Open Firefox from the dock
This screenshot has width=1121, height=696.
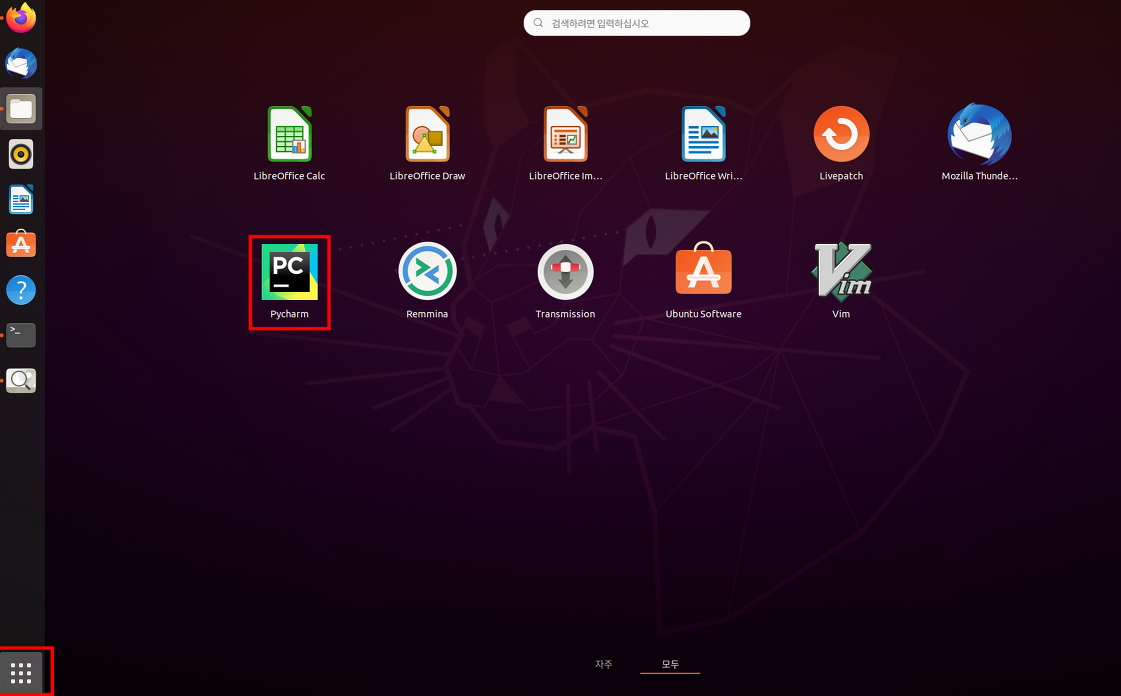pyautogui.click(x=21, y=18)
